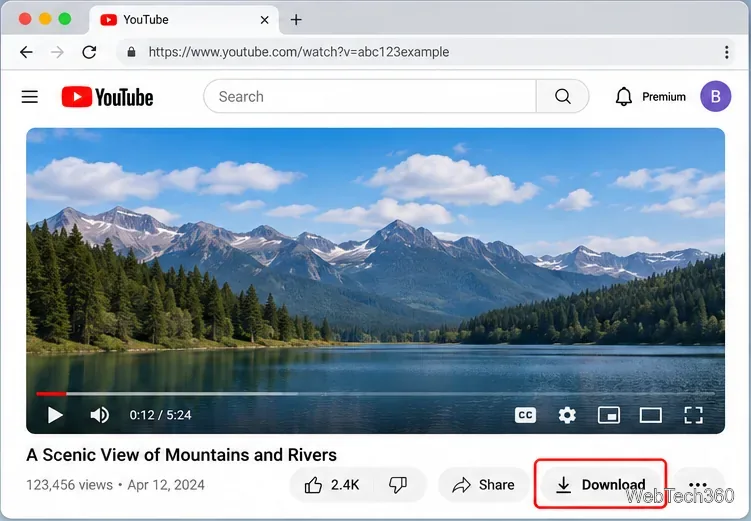Like the video with 2.4K likes
This screenshot has height=521, width=751.
(x=331, y=485)
